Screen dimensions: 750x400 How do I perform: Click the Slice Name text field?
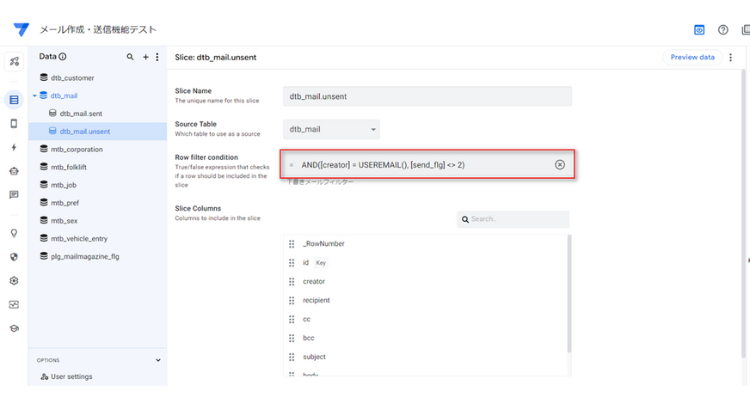(427, 96)
